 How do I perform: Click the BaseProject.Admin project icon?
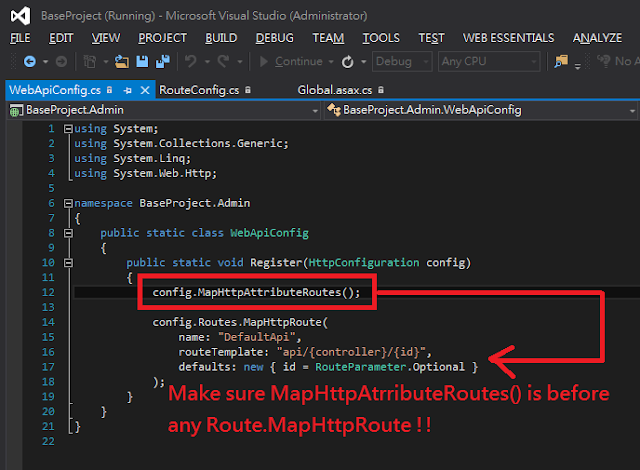point(16,110)
